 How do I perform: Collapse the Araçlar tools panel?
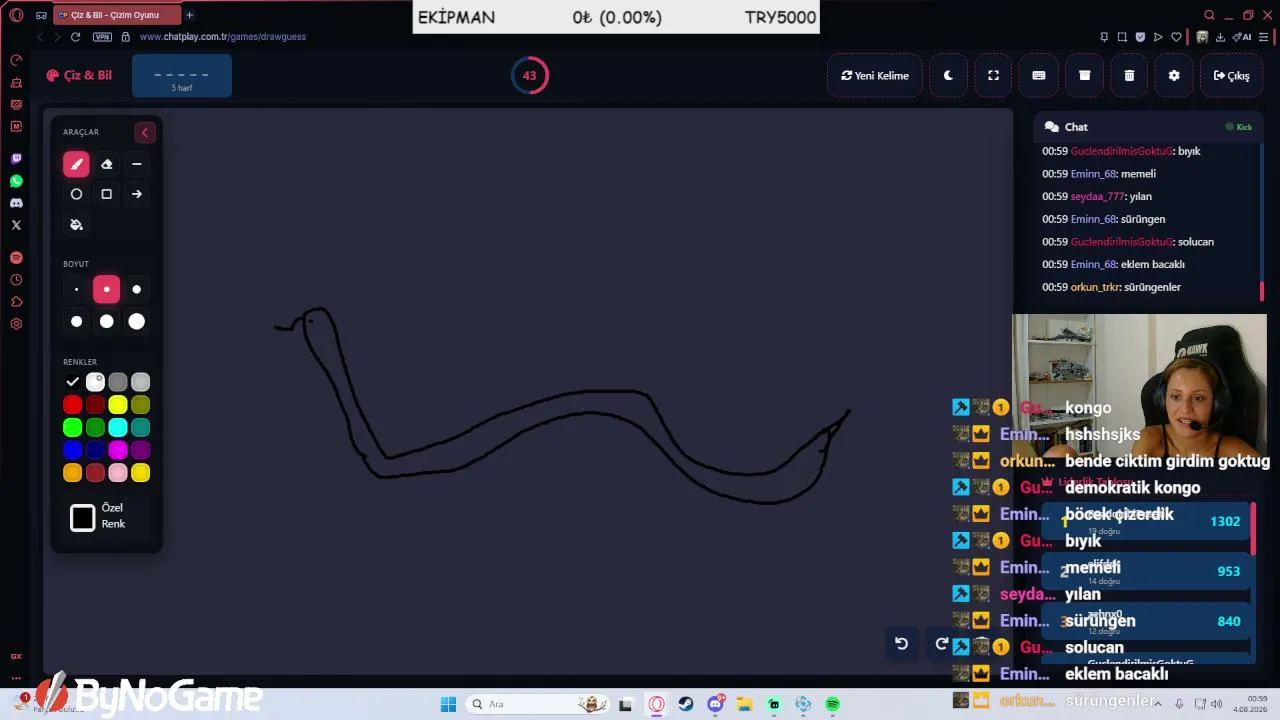[x=144, y=132]
